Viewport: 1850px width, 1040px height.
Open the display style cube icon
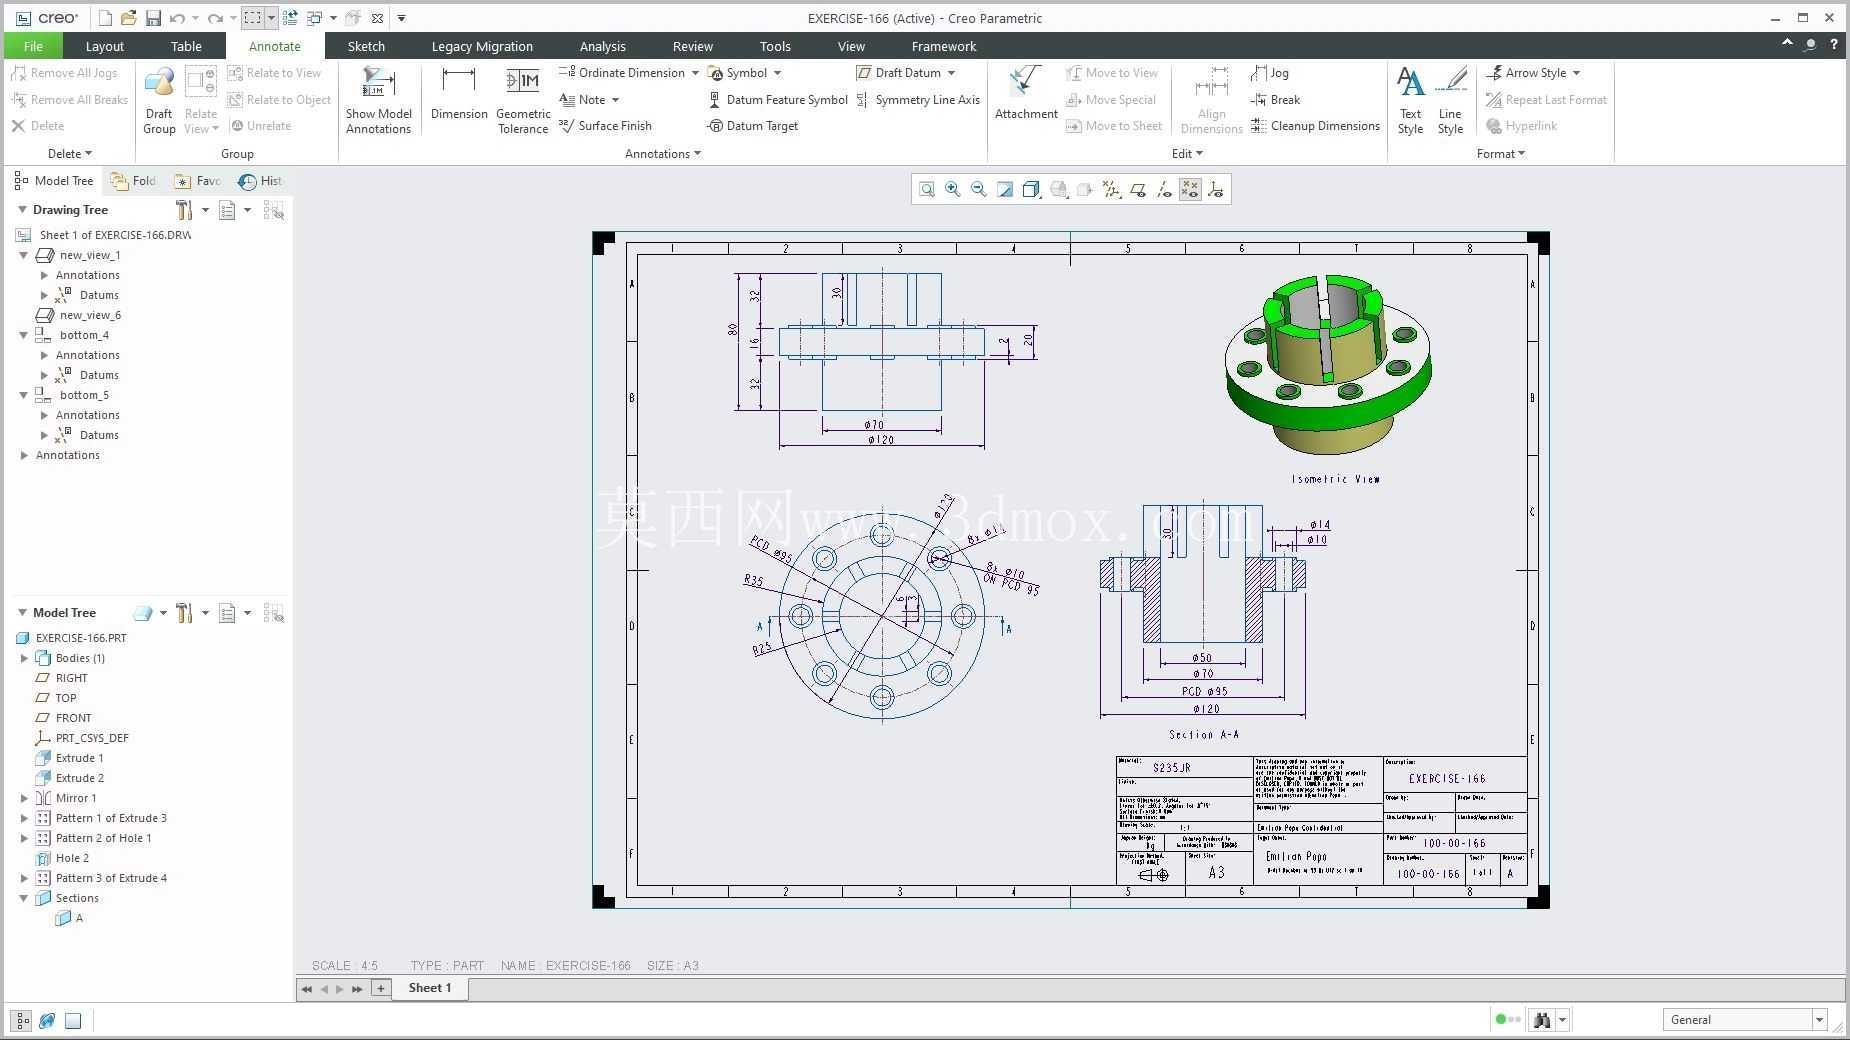(1032, 189)
